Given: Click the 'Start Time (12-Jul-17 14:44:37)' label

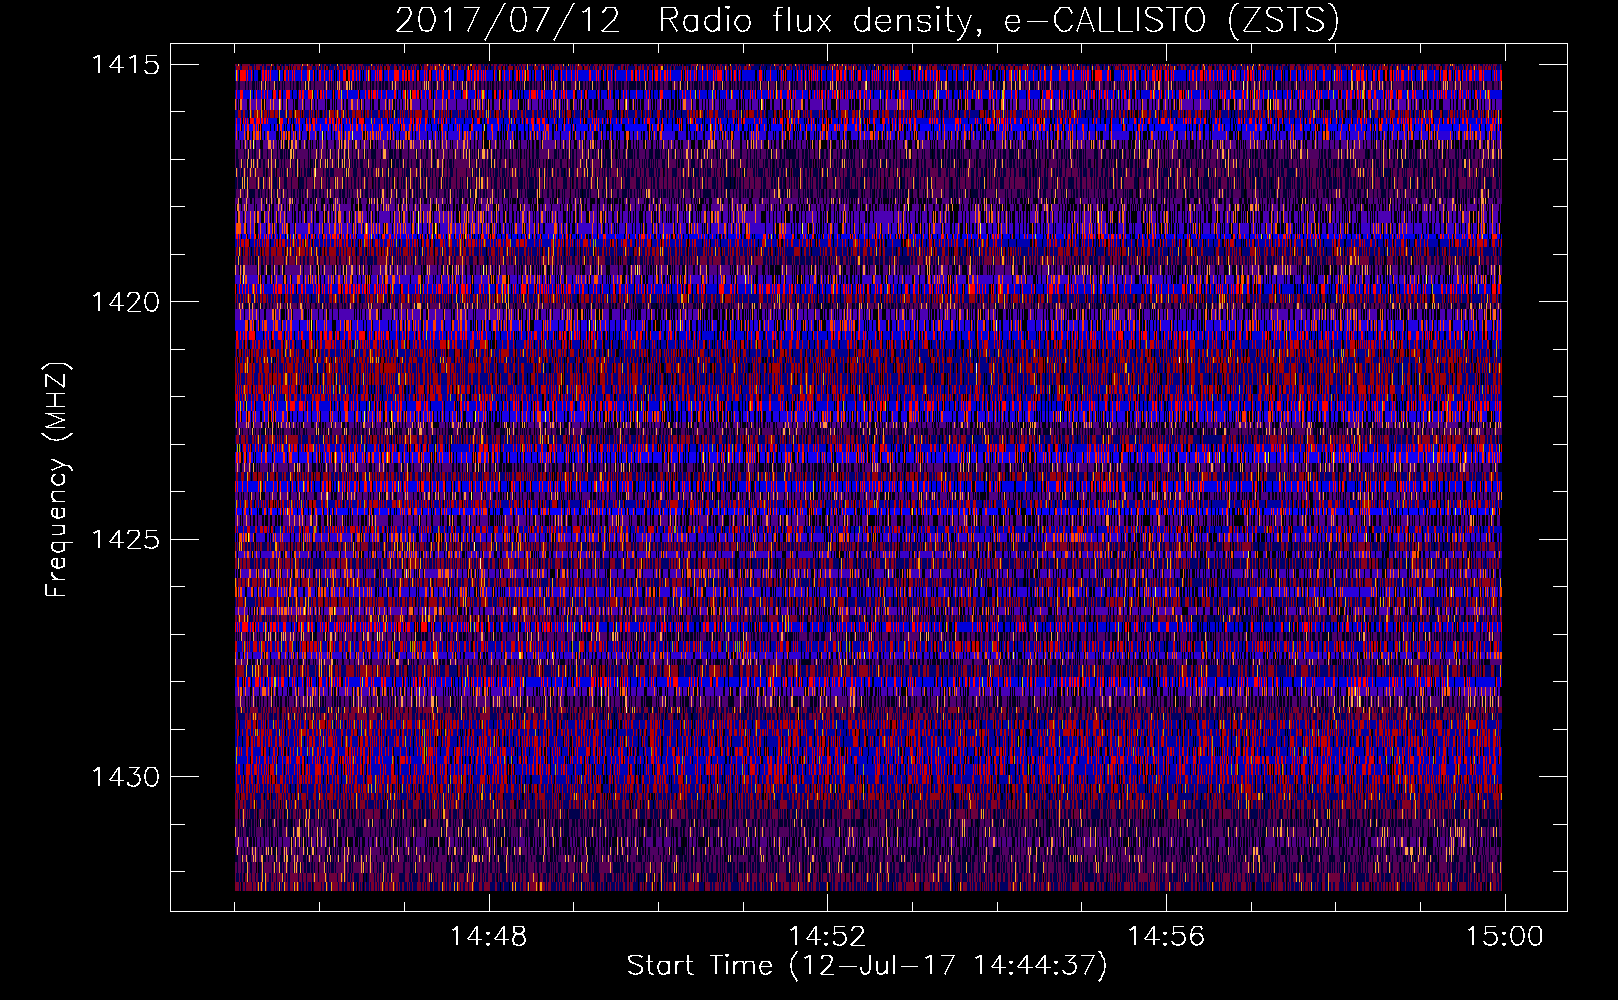Looking at the screenshot, I should pos(867,966).
